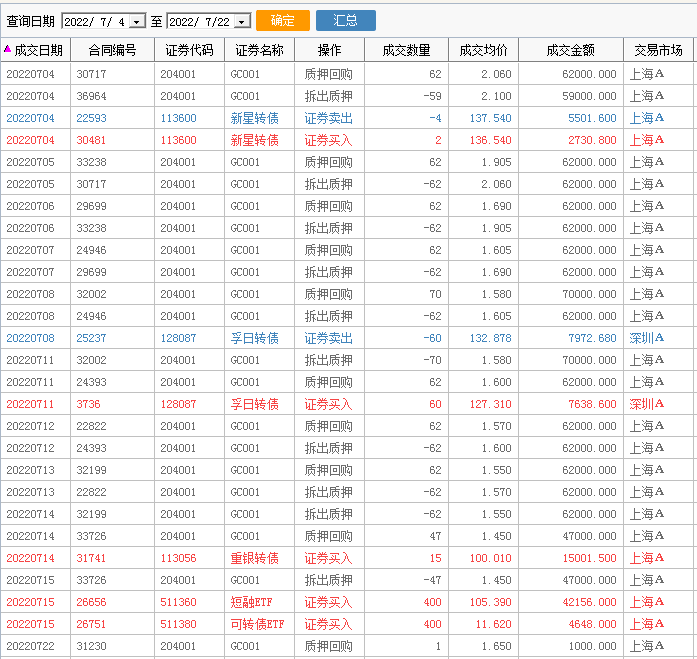The image size is (697, 659).
Task: Click the 成交数量 column header
Action: [406, 50]
